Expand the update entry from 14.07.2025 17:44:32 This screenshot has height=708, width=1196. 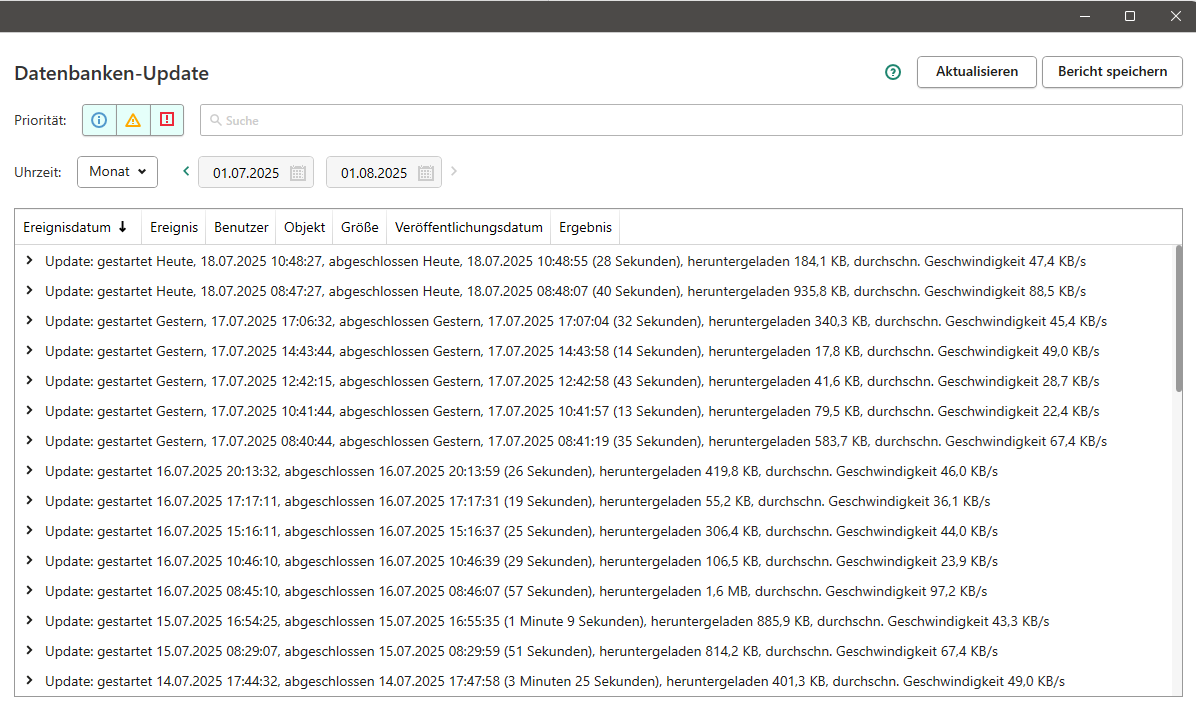click(29, 681)
